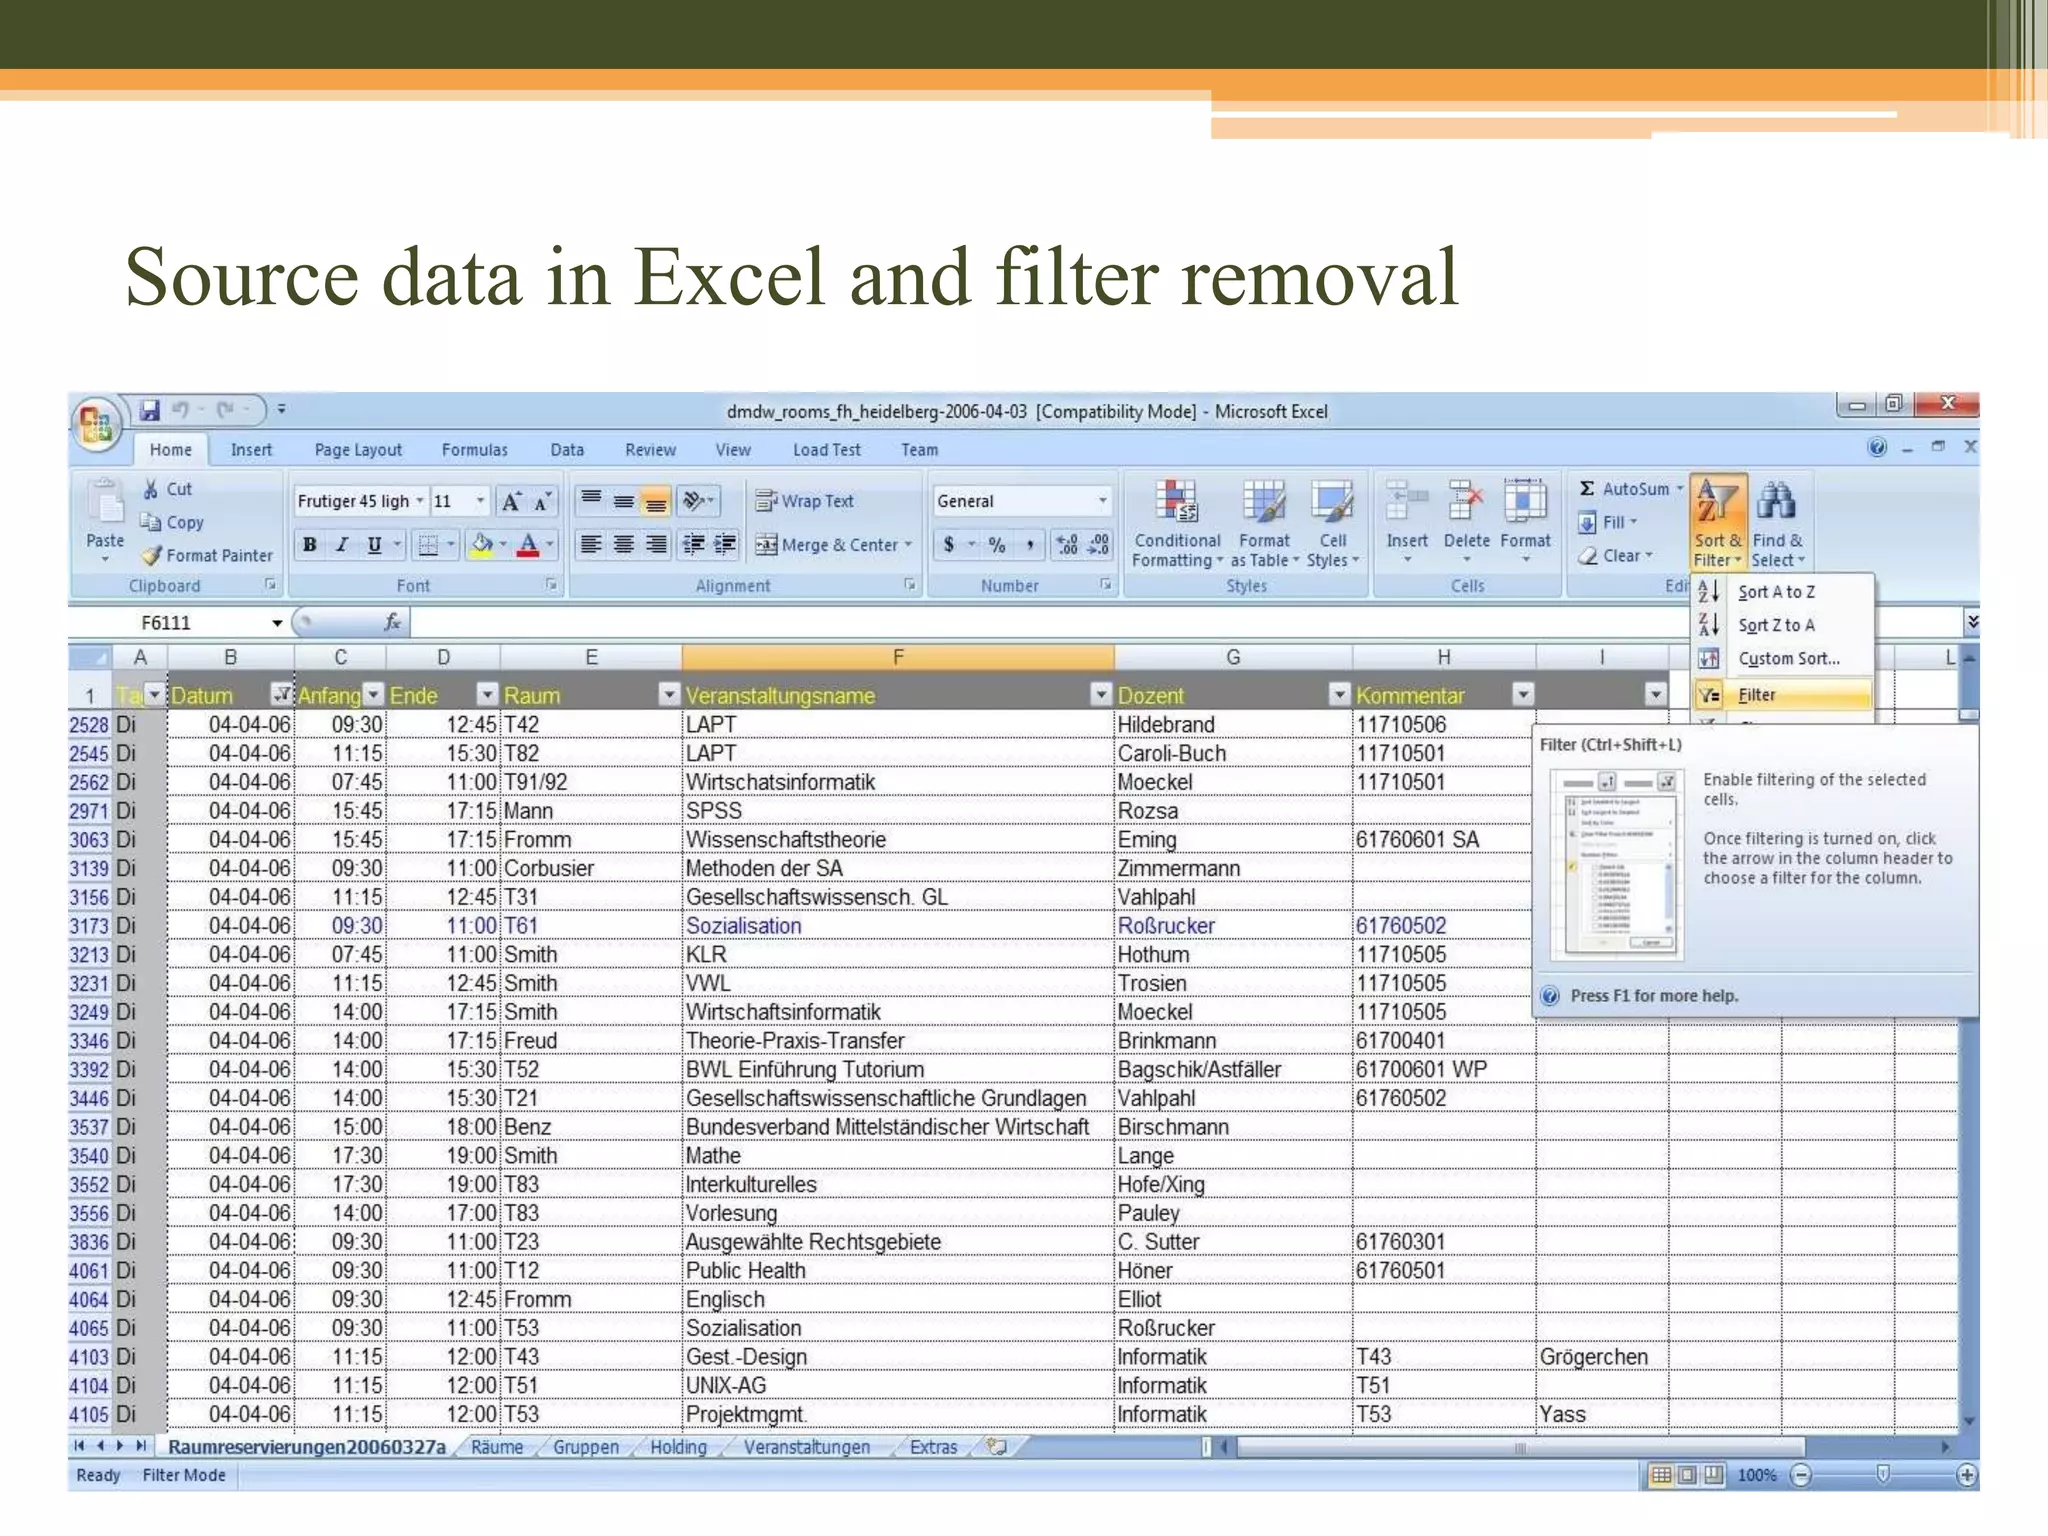Click the Save icon in quick access toolbar
The width and height of the screenshot is (2048, 1536).
coord(150,410)
